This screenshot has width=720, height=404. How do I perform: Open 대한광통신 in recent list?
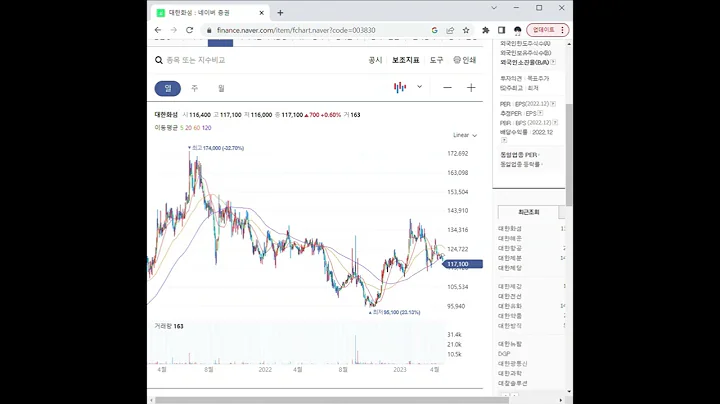click(512, 364)
